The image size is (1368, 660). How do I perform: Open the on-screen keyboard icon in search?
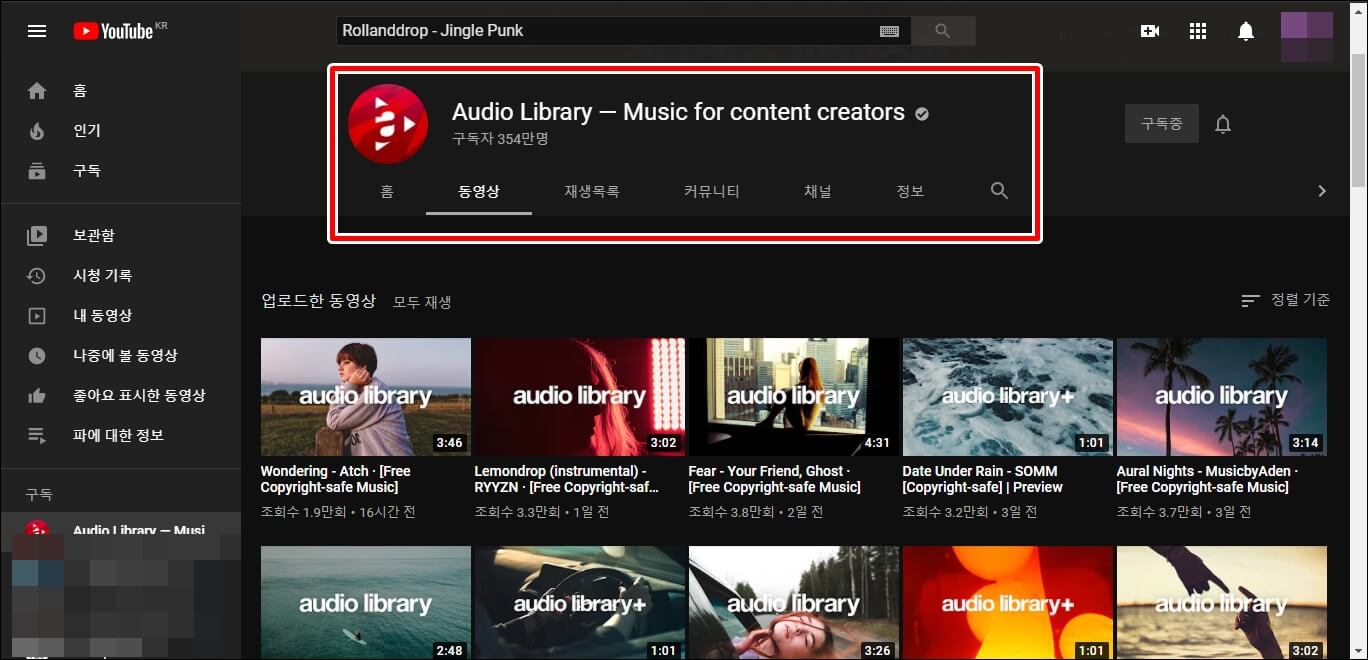tap(889, 31)
